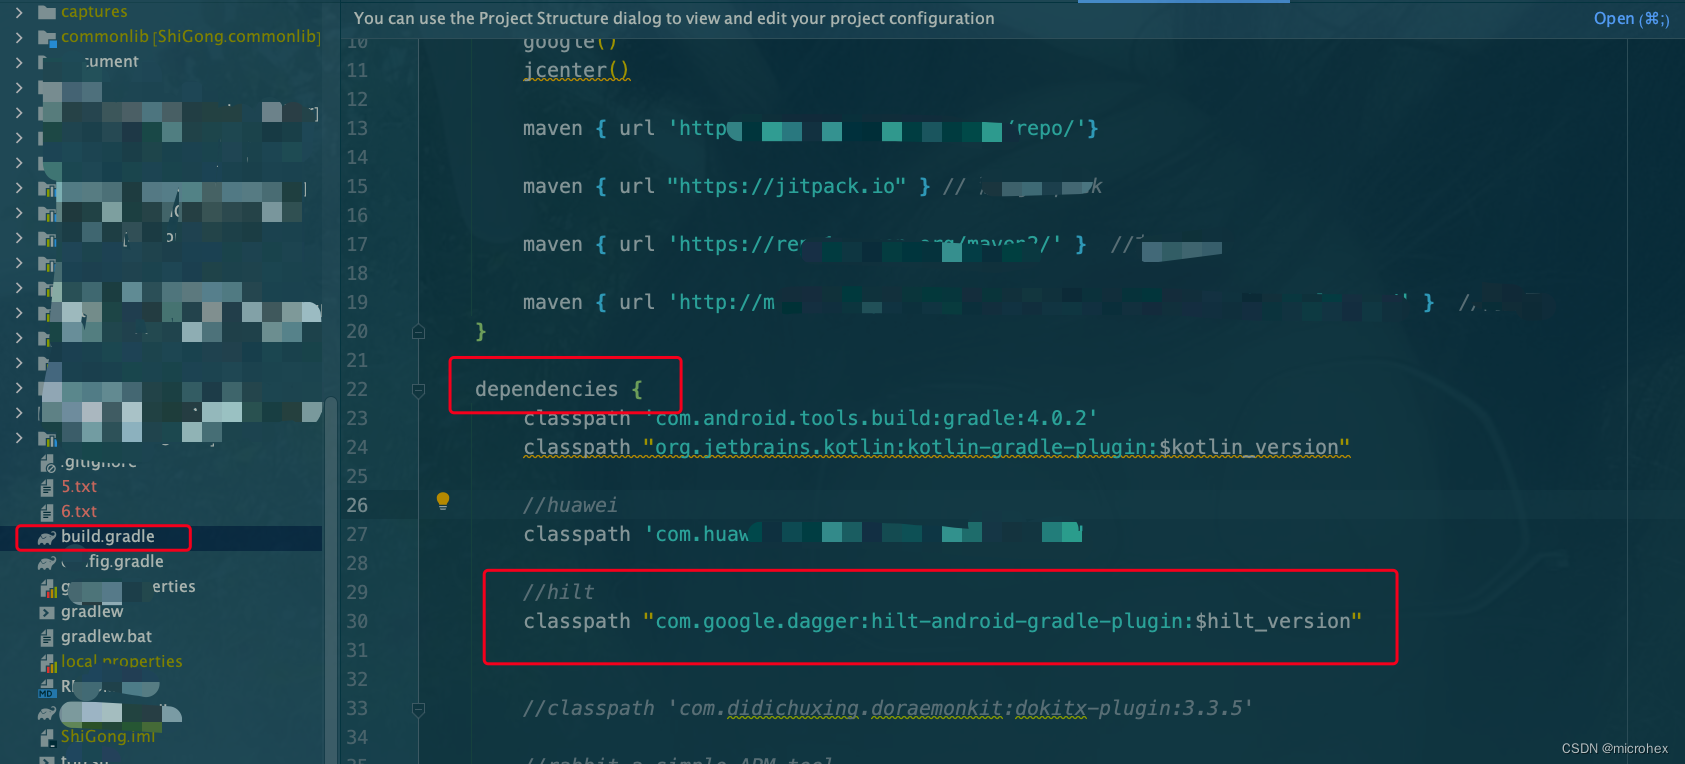Click the //huawei comment line
1685x764 pixels.
570,505
